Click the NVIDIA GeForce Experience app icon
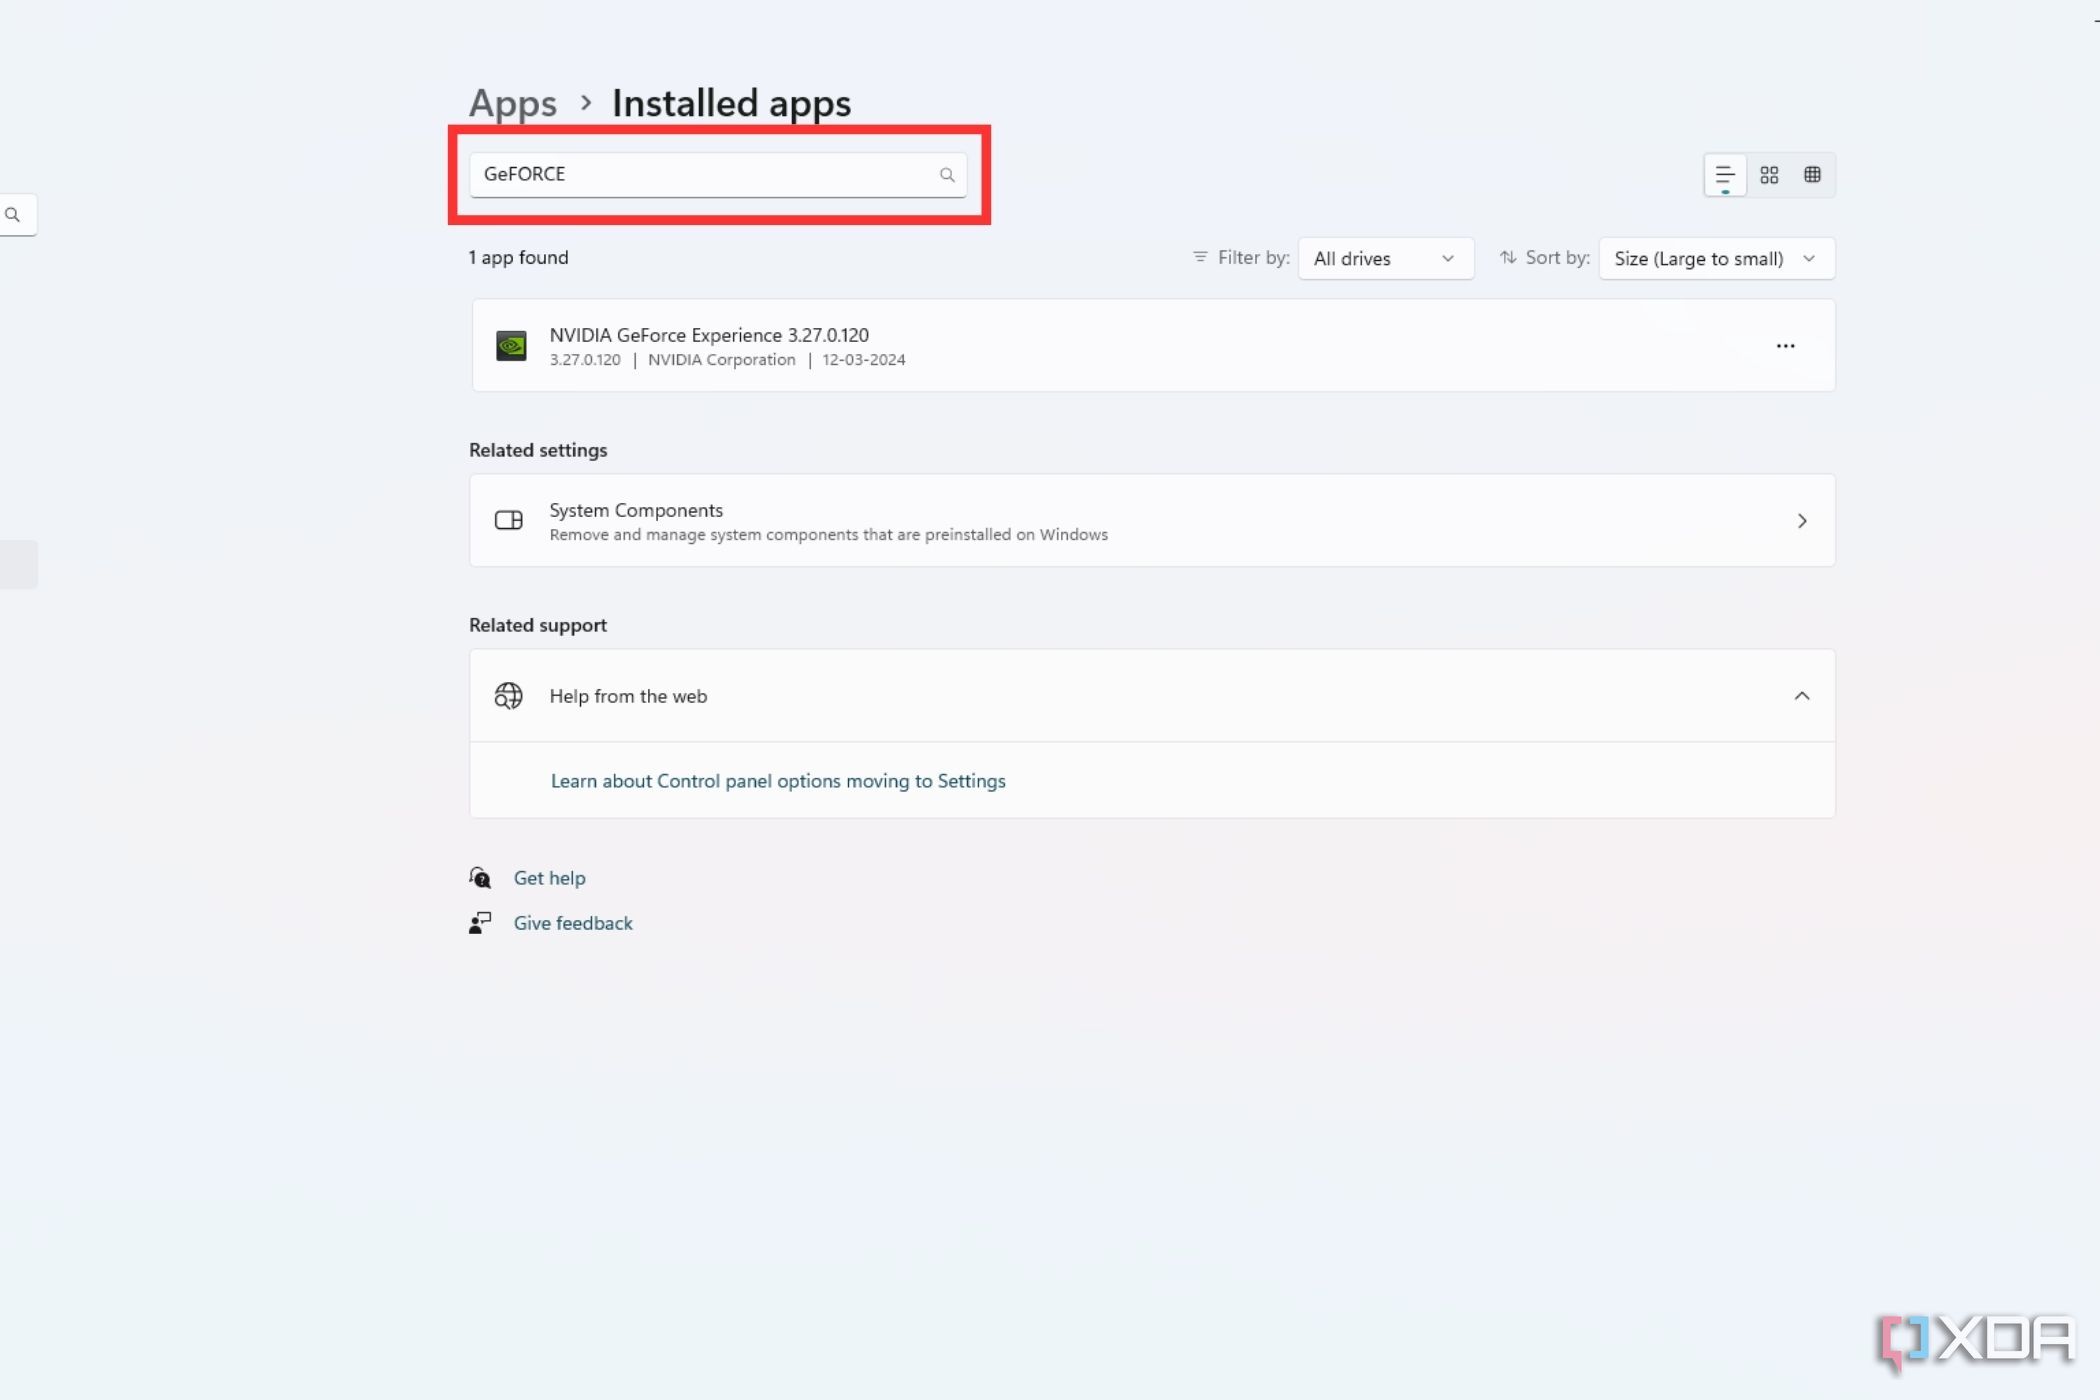The image size is (2100, 1400). click(511, 345)
